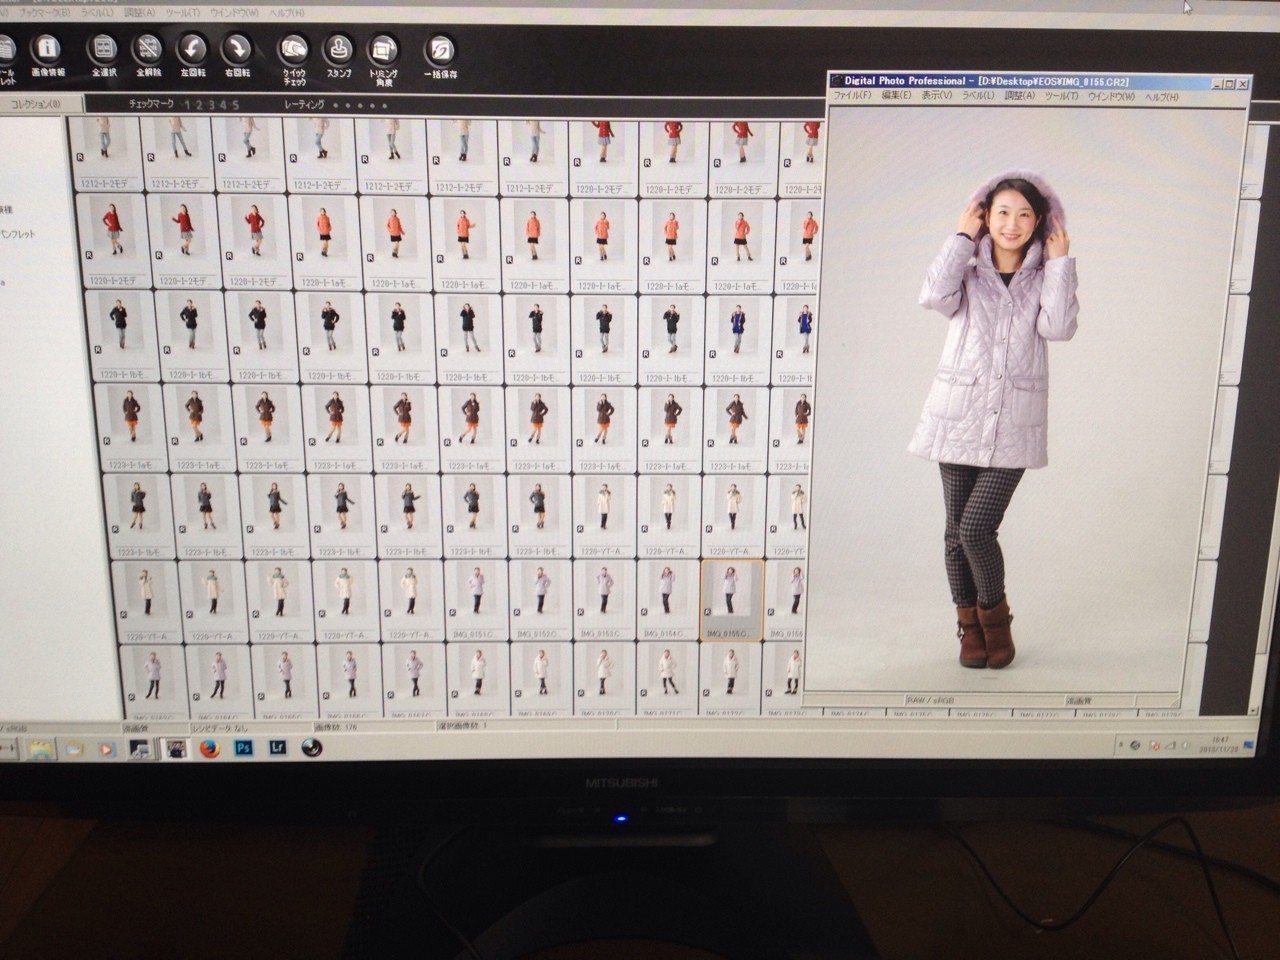Viewport: 1280px width, 960px height.
Task: Set check mark 2
Action: pos(200,105)
